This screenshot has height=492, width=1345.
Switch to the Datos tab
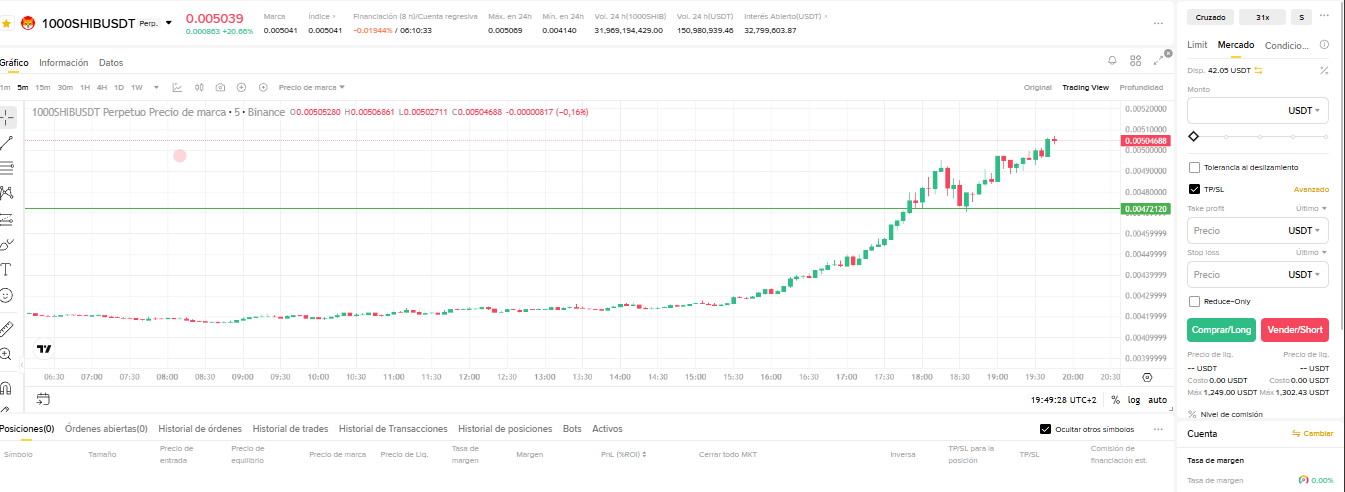point(111,62)
